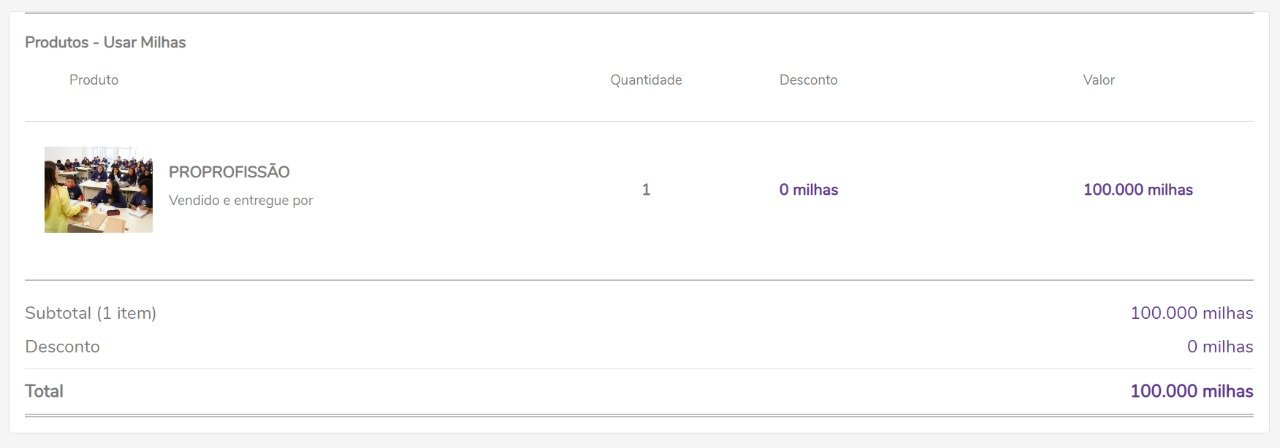Click the Total label
1280x448 pixels.
[x=44, y=391]
